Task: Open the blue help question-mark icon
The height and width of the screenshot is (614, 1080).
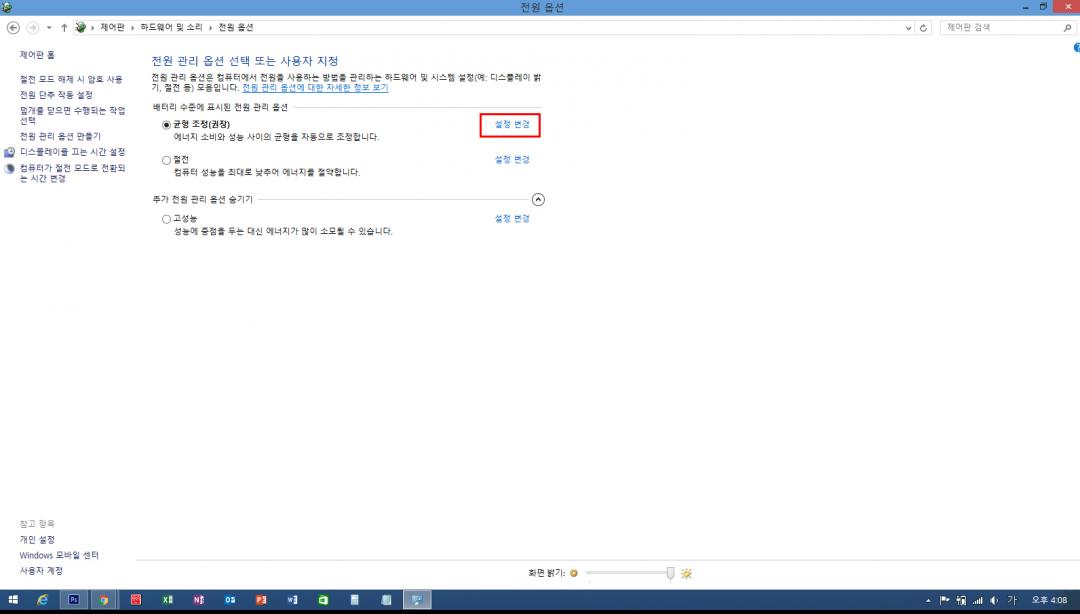Action: tap(1076, 47)
